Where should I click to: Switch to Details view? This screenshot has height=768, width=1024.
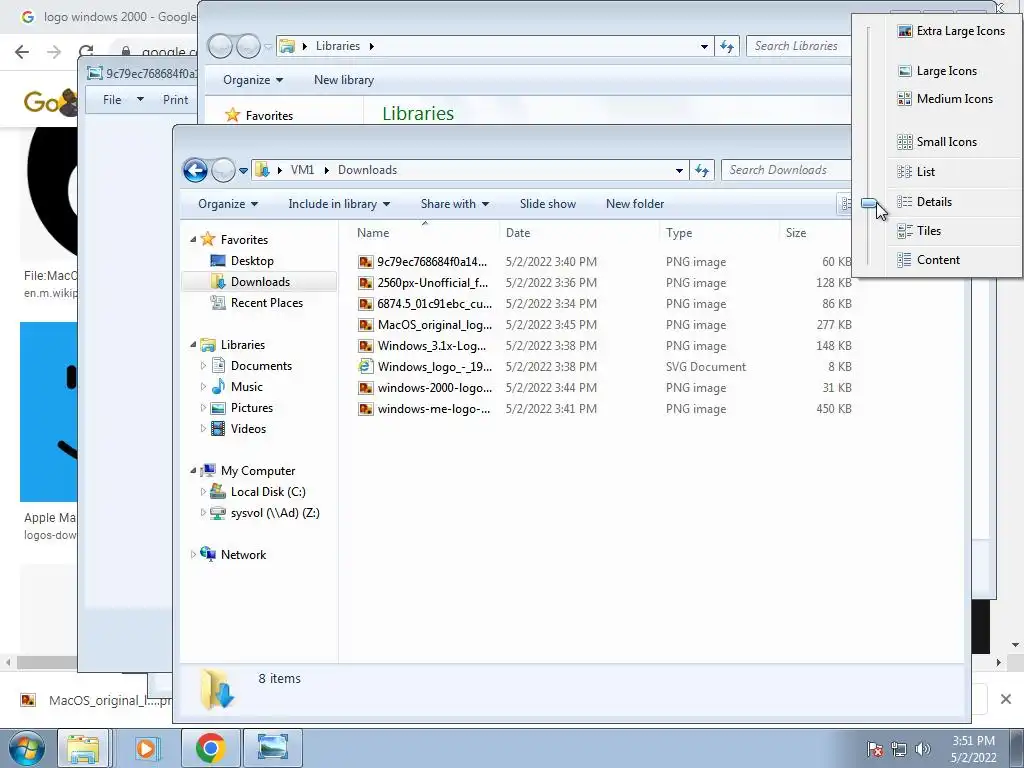[x=925, y=202]
